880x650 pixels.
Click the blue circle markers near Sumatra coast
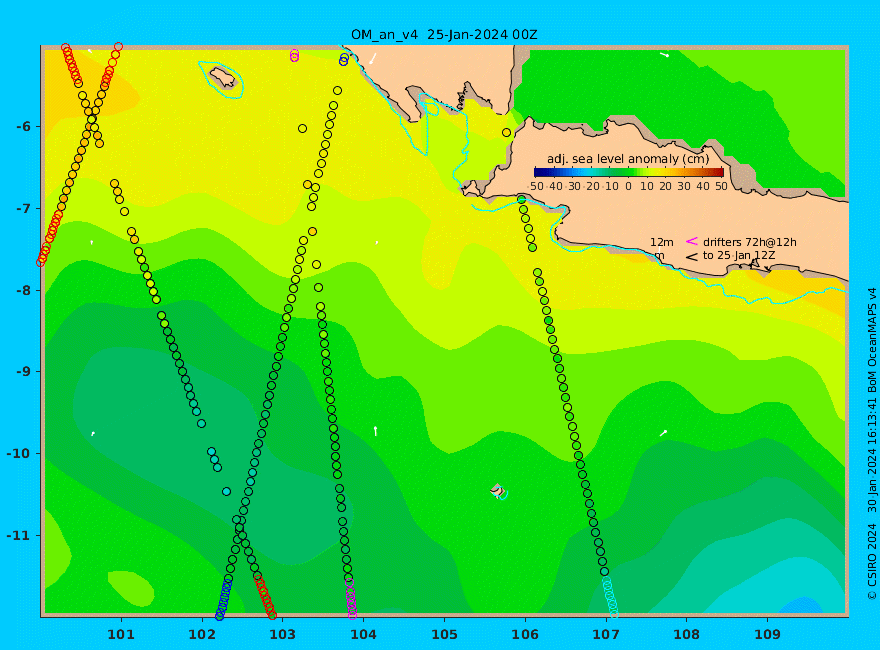(343, 59)
